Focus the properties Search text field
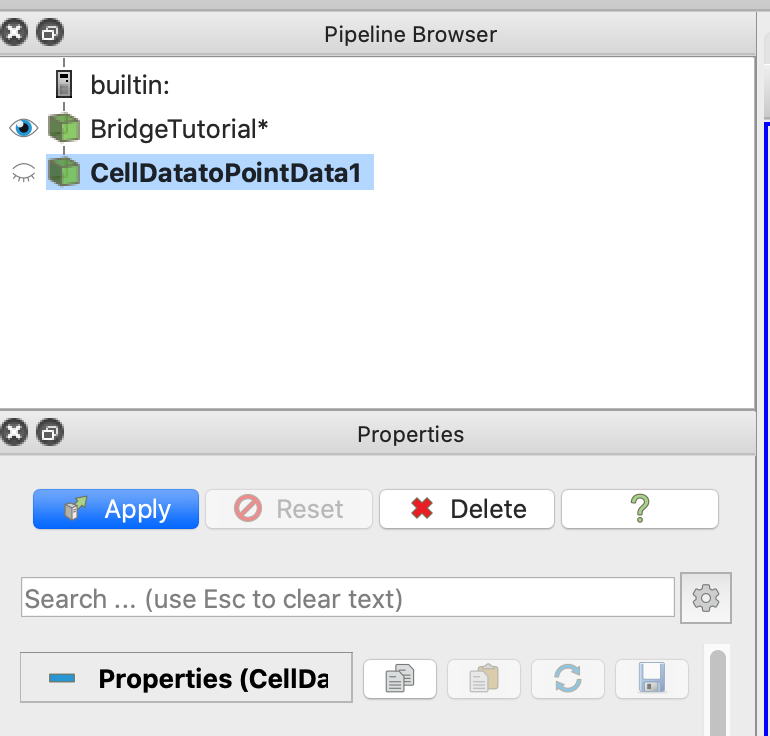 (347, 598)
